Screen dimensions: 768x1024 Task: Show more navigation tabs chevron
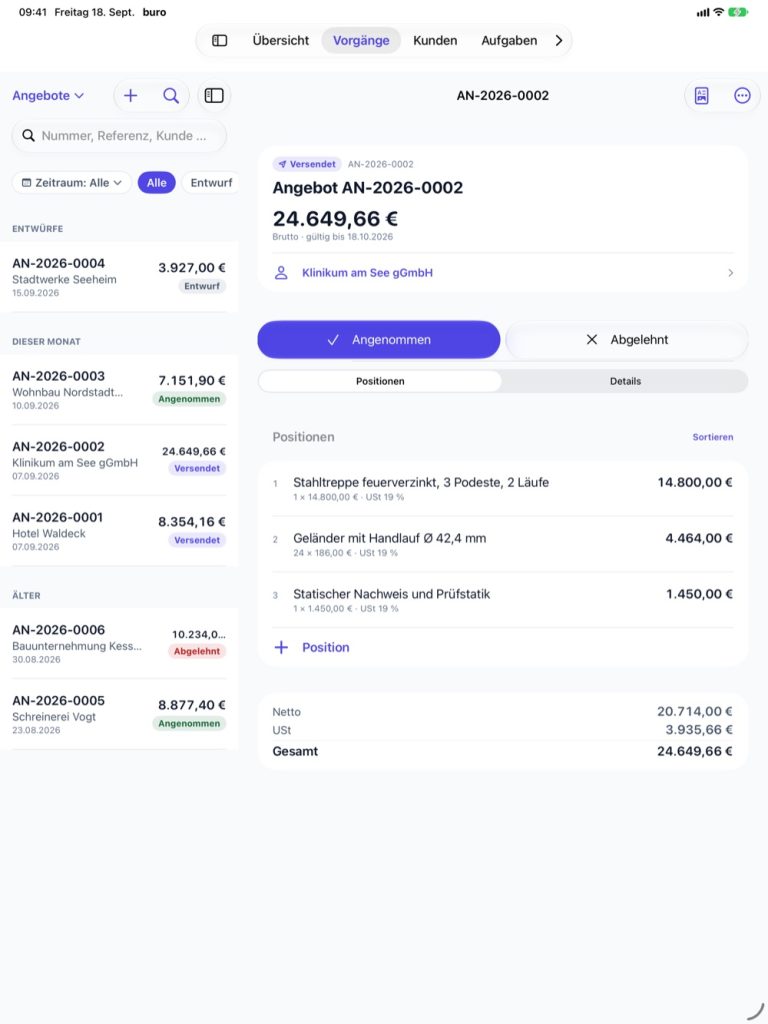coord(558,40)
